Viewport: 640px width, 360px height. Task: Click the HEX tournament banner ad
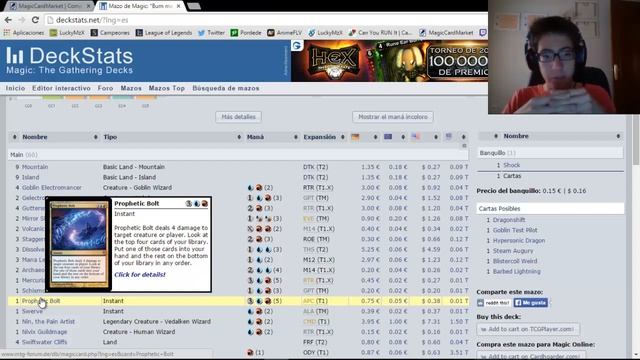(390, 61)
